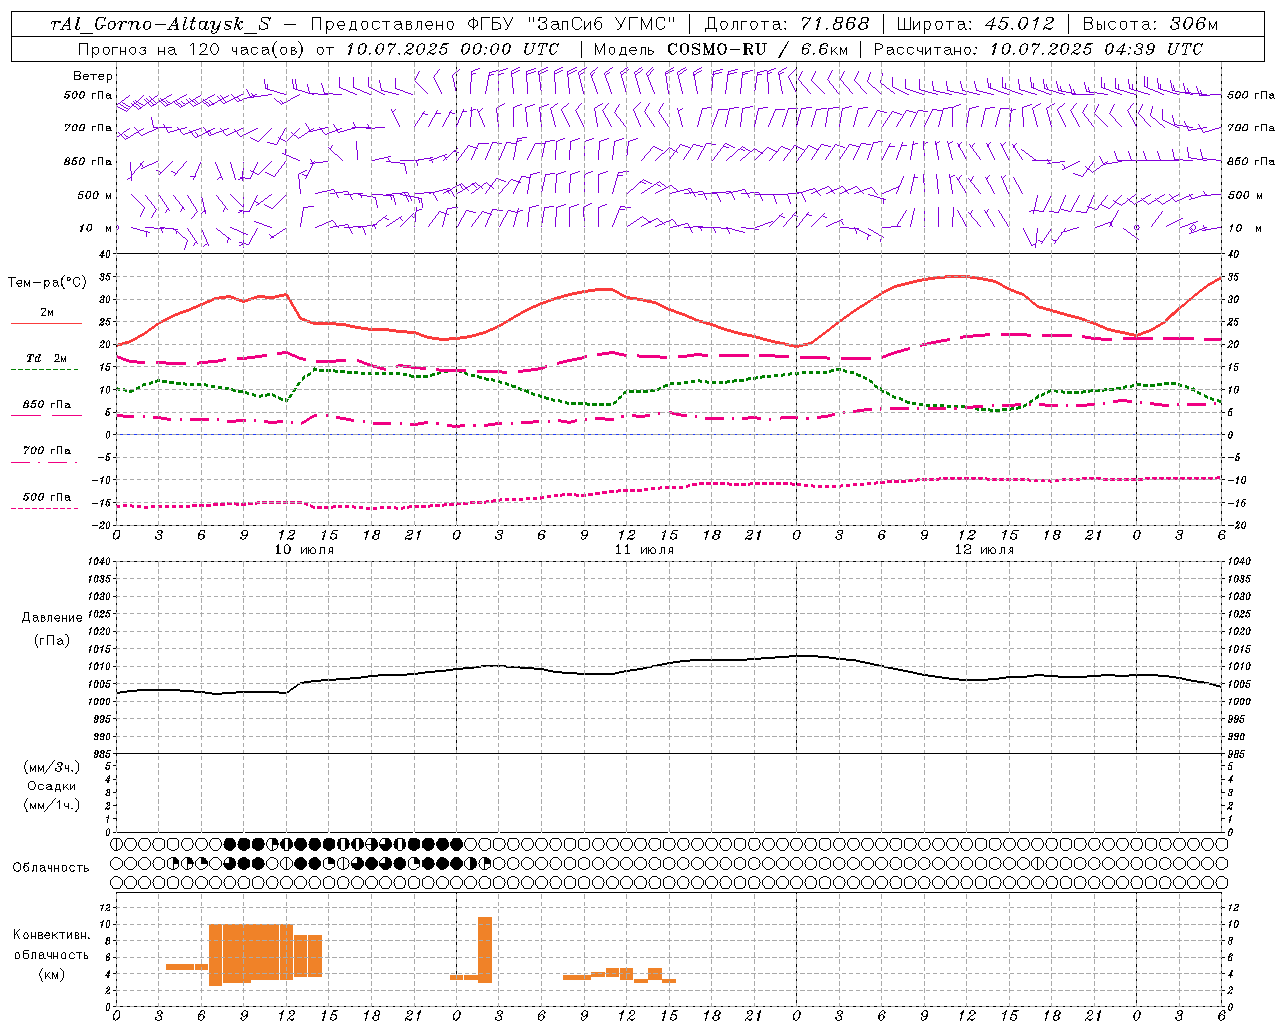Click the 500 м wind level label on left

click(95, 195)
